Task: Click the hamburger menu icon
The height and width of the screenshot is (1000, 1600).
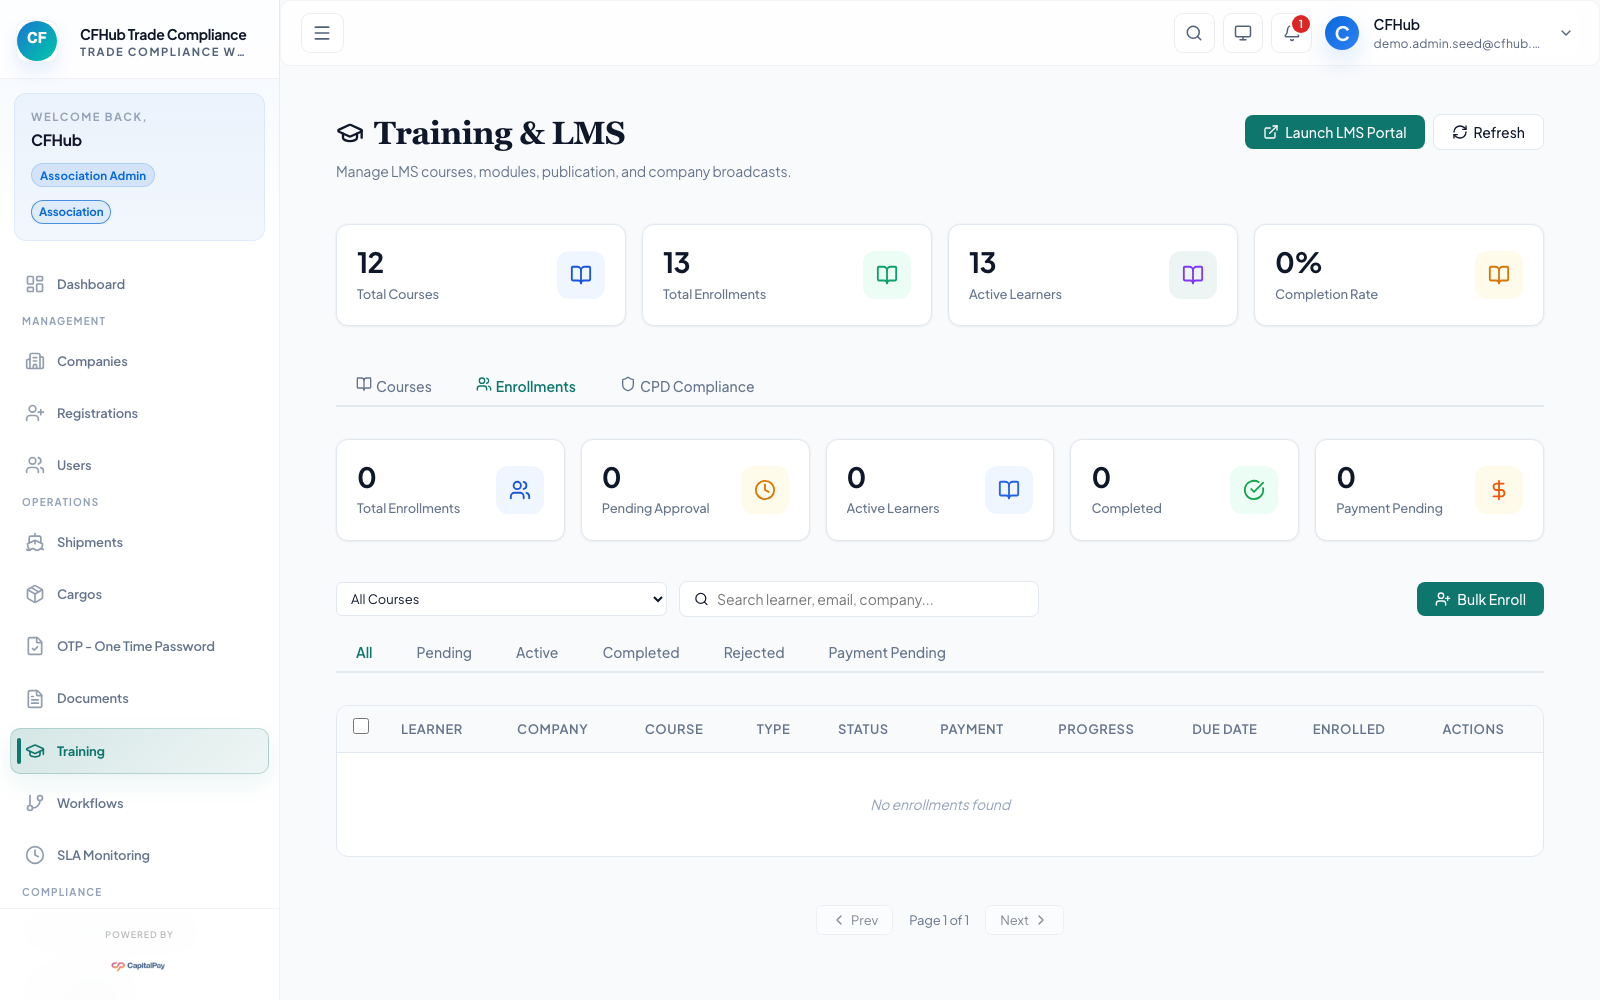Action: (322, 33)
